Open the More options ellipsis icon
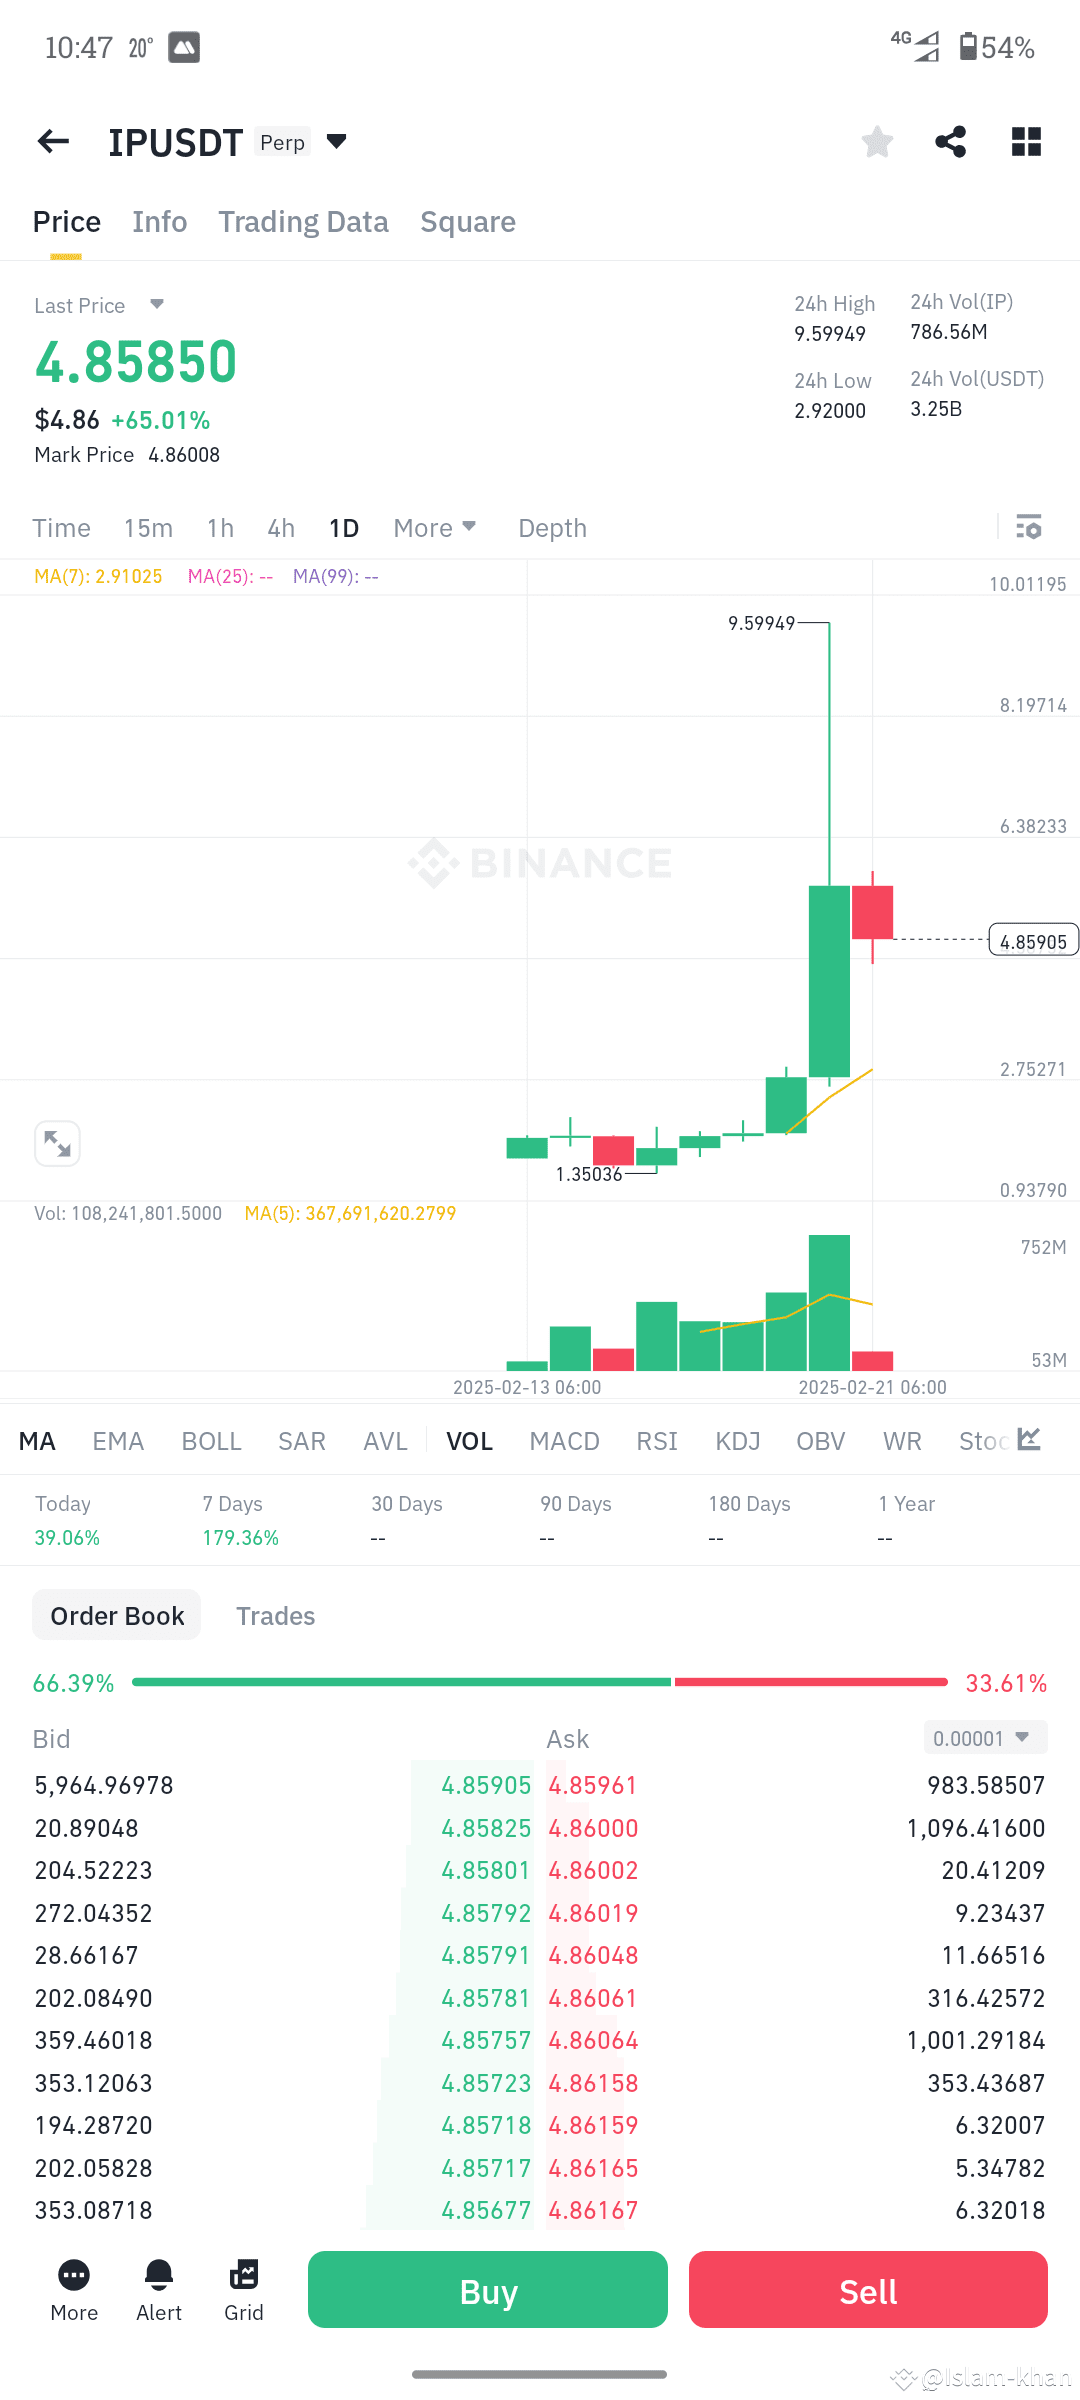 [73, 2288]
